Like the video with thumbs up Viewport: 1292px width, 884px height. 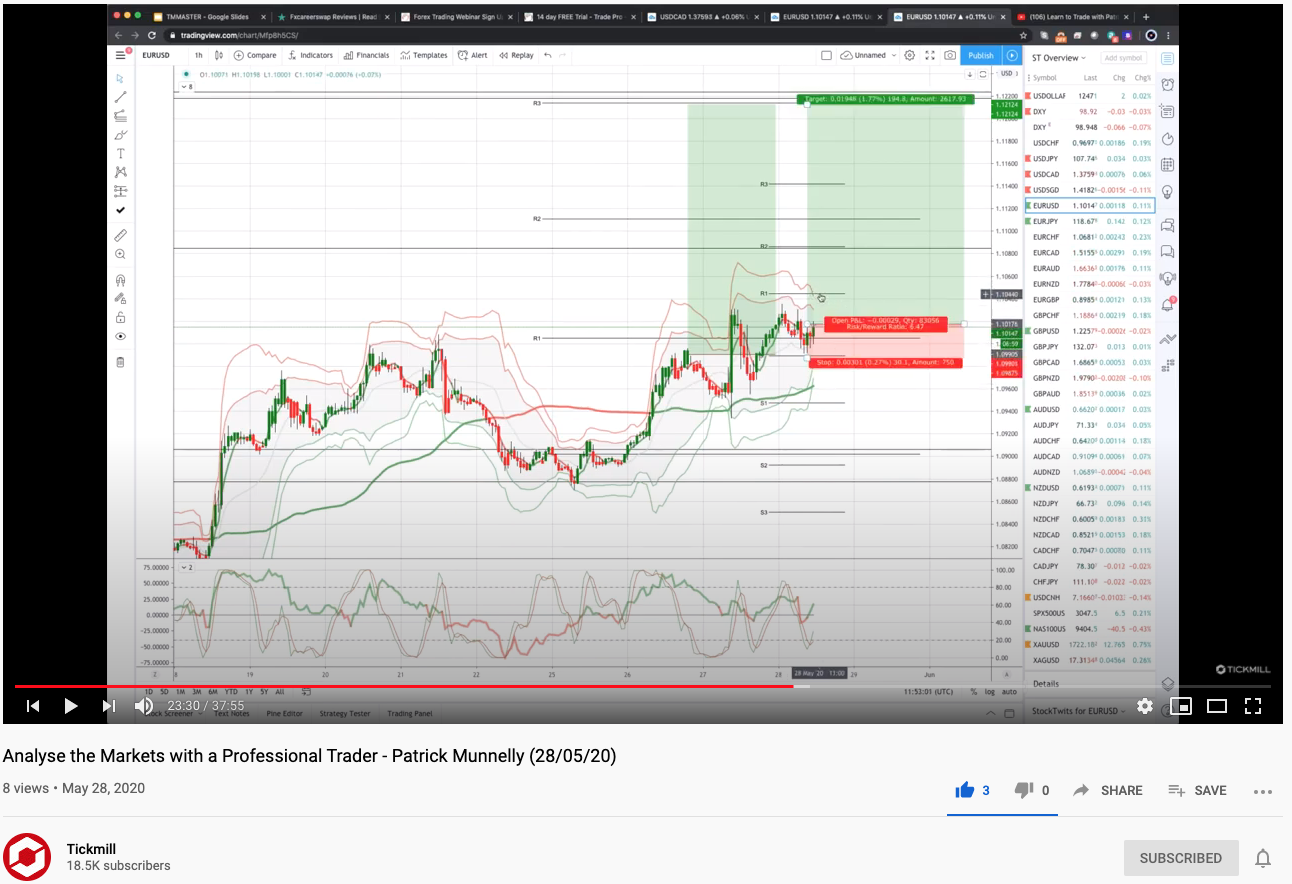[964, 790]
